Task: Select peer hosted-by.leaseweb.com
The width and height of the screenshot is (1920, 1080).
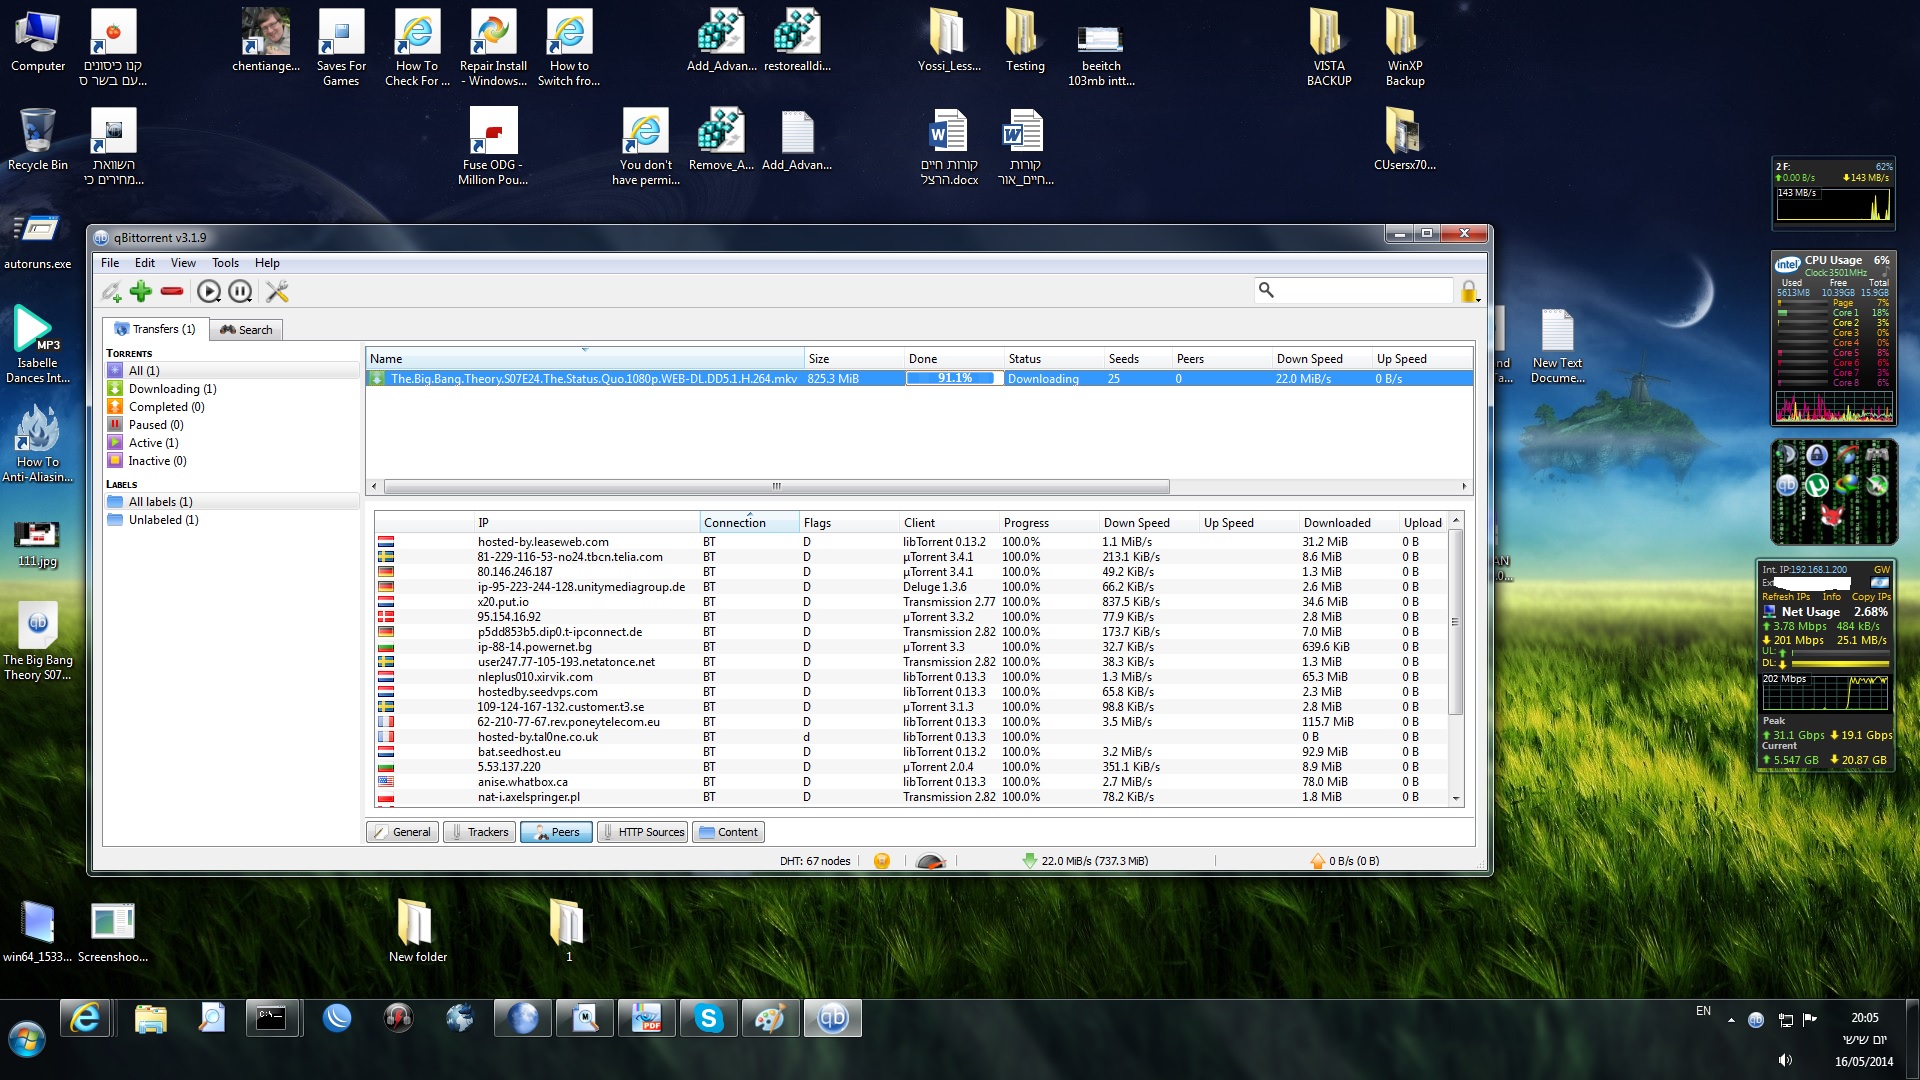Action: (x=912, y=542)
